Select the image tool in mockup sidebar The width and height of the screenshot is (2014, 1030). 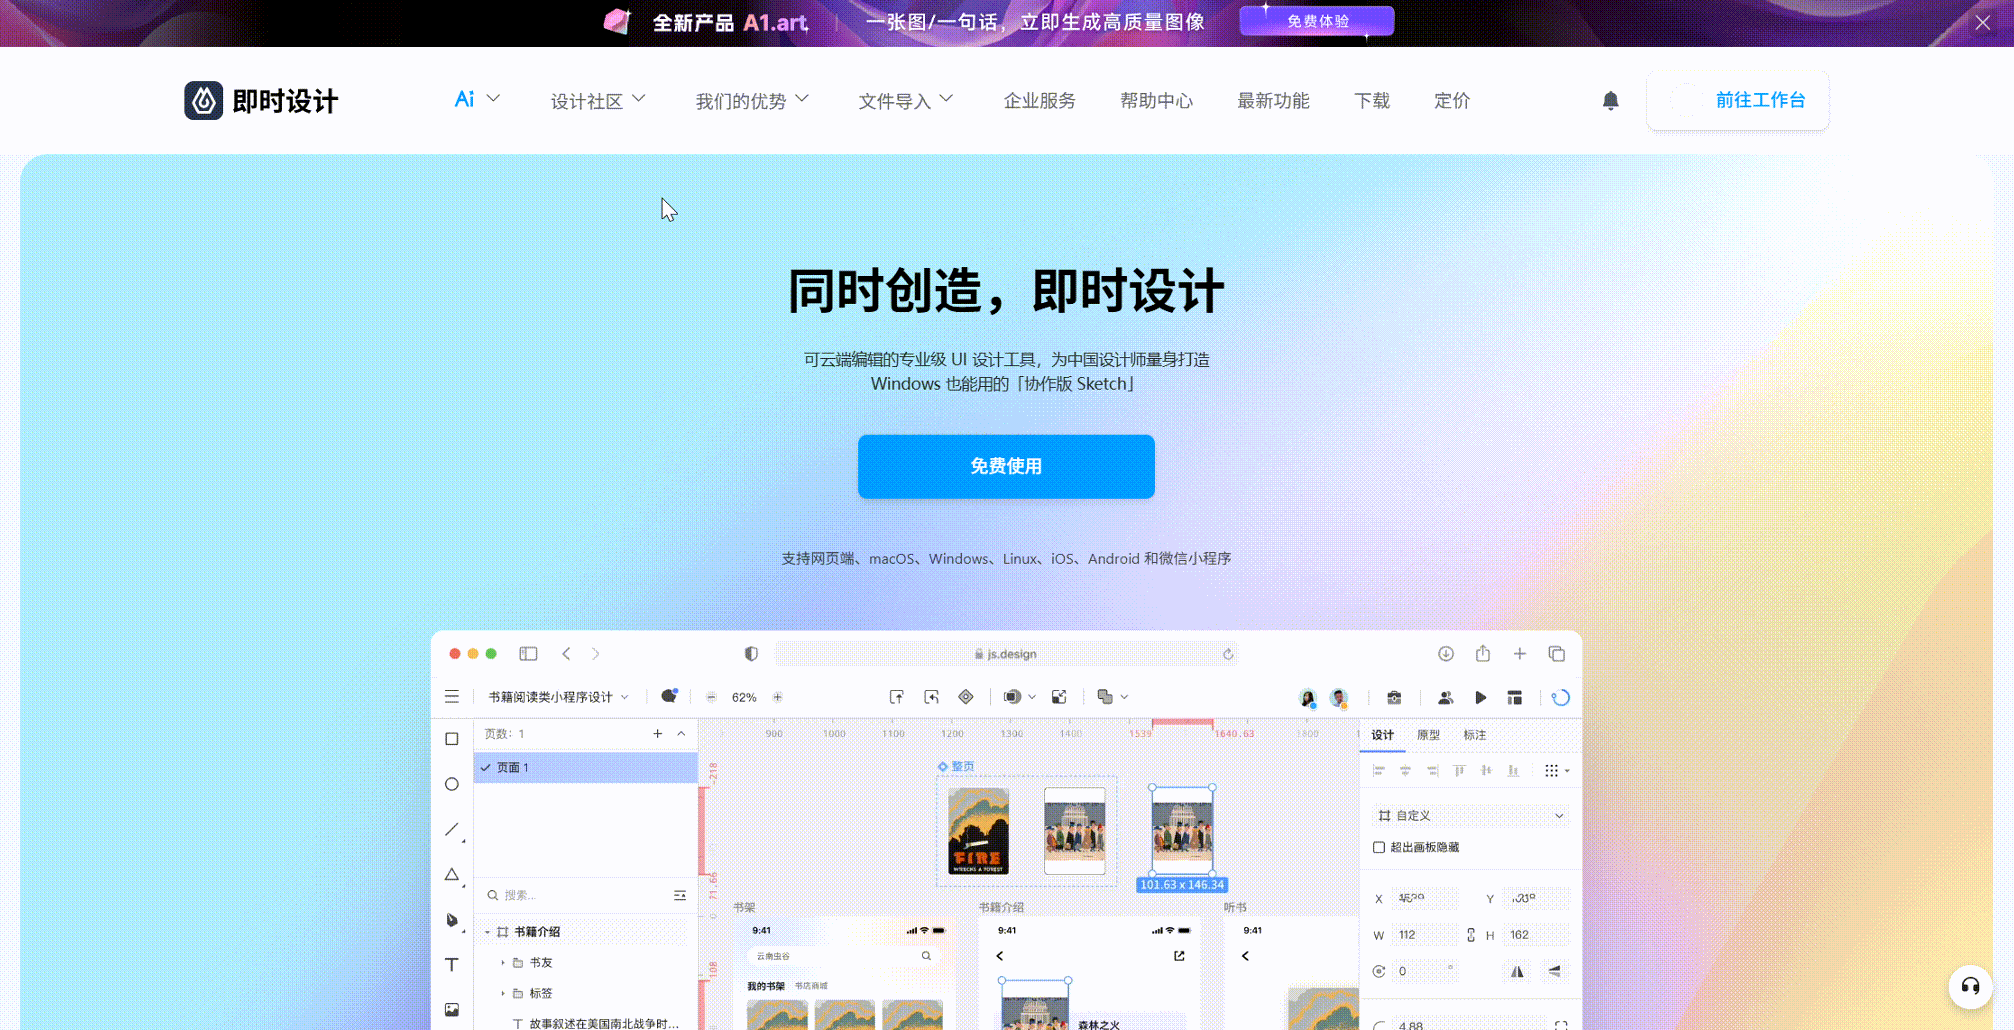pos(452,1010)
